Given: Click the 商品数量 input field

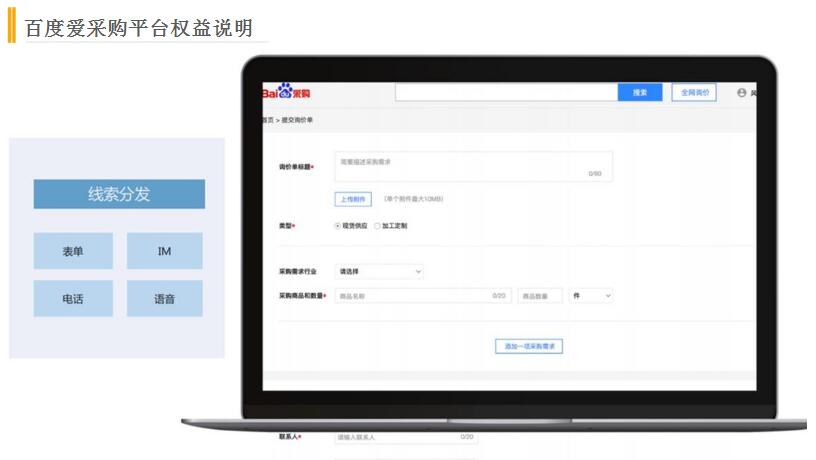Looking at the screenshot, I should pyautogui.click(x=540, y=296).
